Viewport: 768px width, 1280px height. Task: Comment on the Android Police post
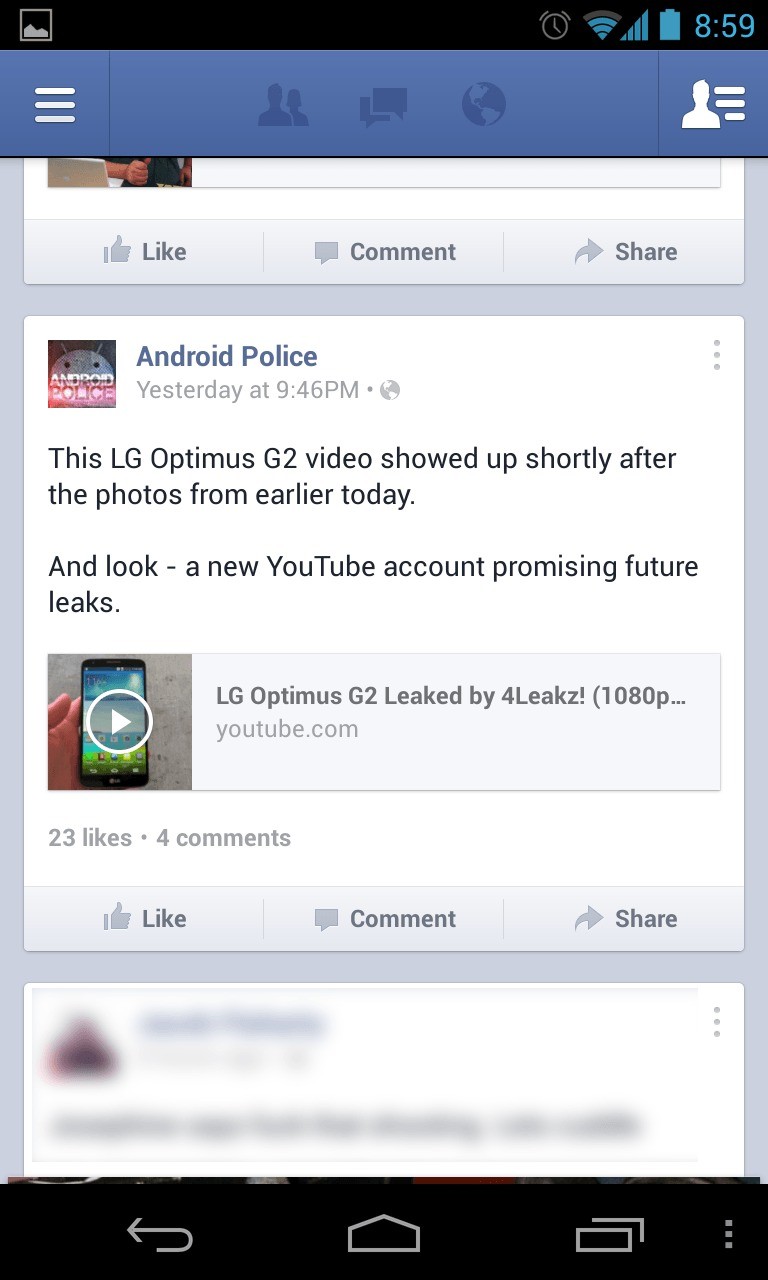point(384,918)
